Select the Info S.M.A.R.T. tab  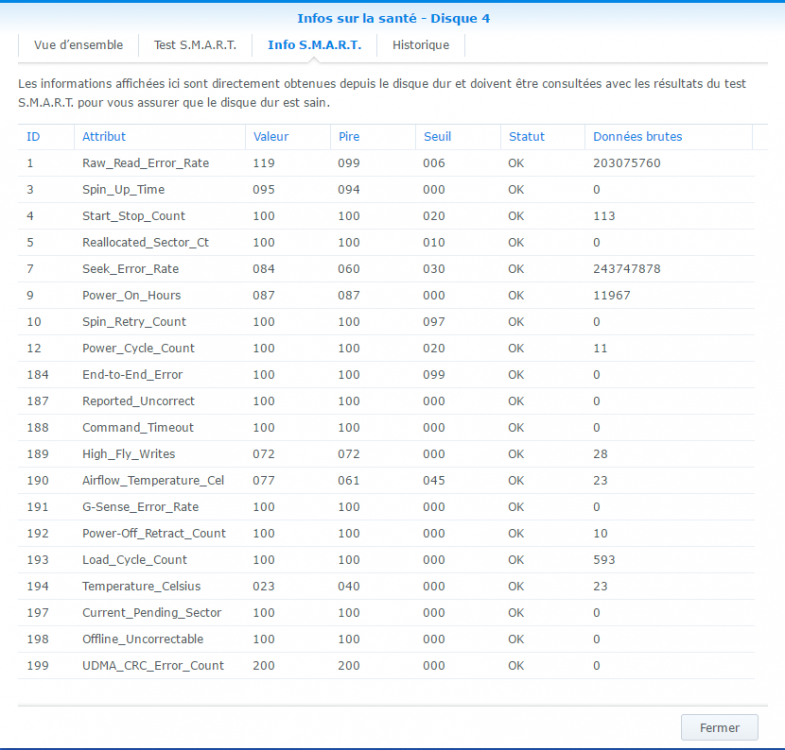pyautogui.click(x=314, y=45)
